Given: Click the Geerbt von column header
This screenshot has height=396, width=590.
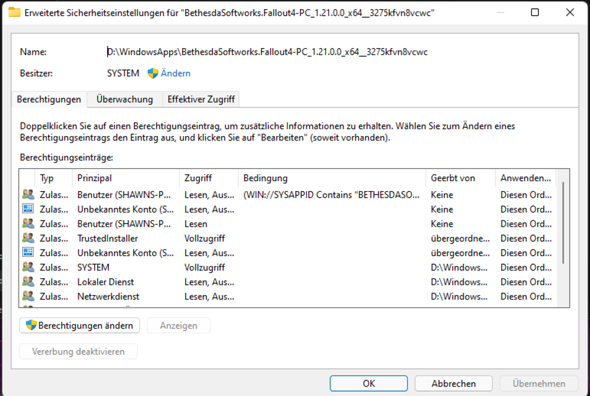Looking at the screenshot, I should (x=461, y=178).
